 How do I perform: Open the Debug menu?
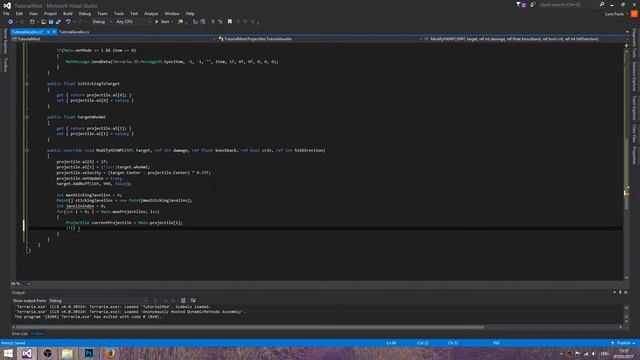coord(85,13)
